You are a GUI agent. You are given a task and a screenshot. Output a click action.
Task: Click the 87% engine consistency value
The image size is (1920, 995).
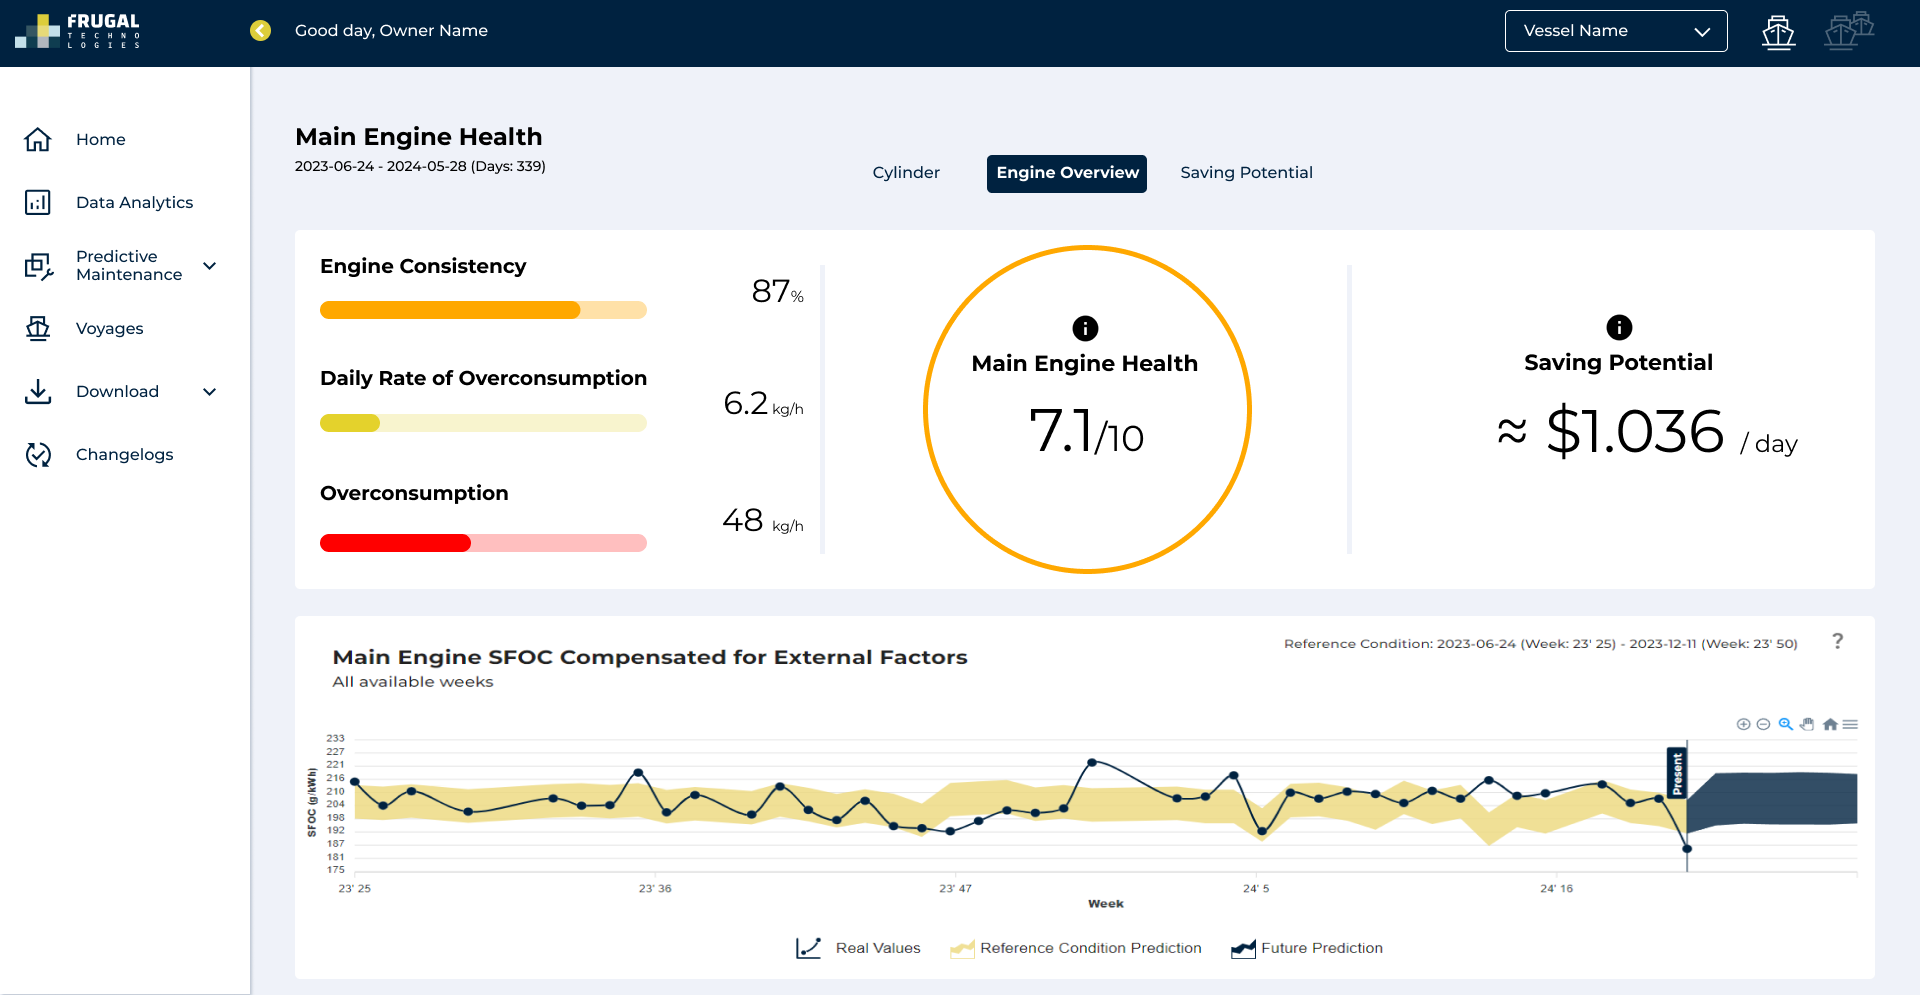pos(777,291)
